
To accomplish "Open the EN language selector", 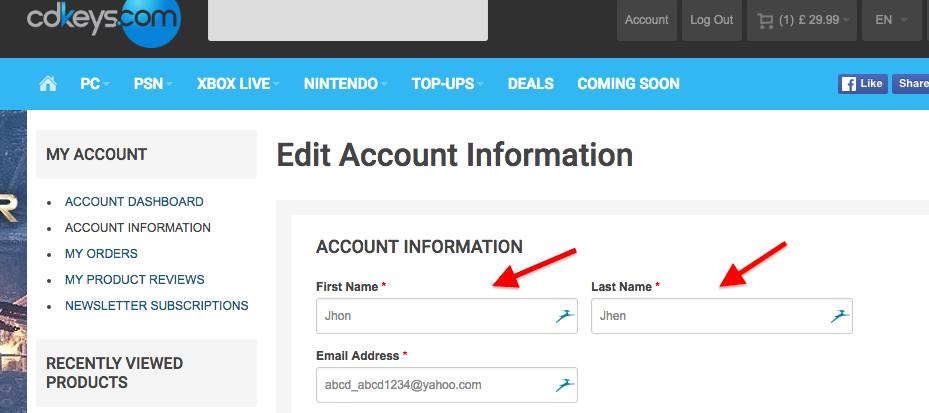I will [x=891, y=20].
